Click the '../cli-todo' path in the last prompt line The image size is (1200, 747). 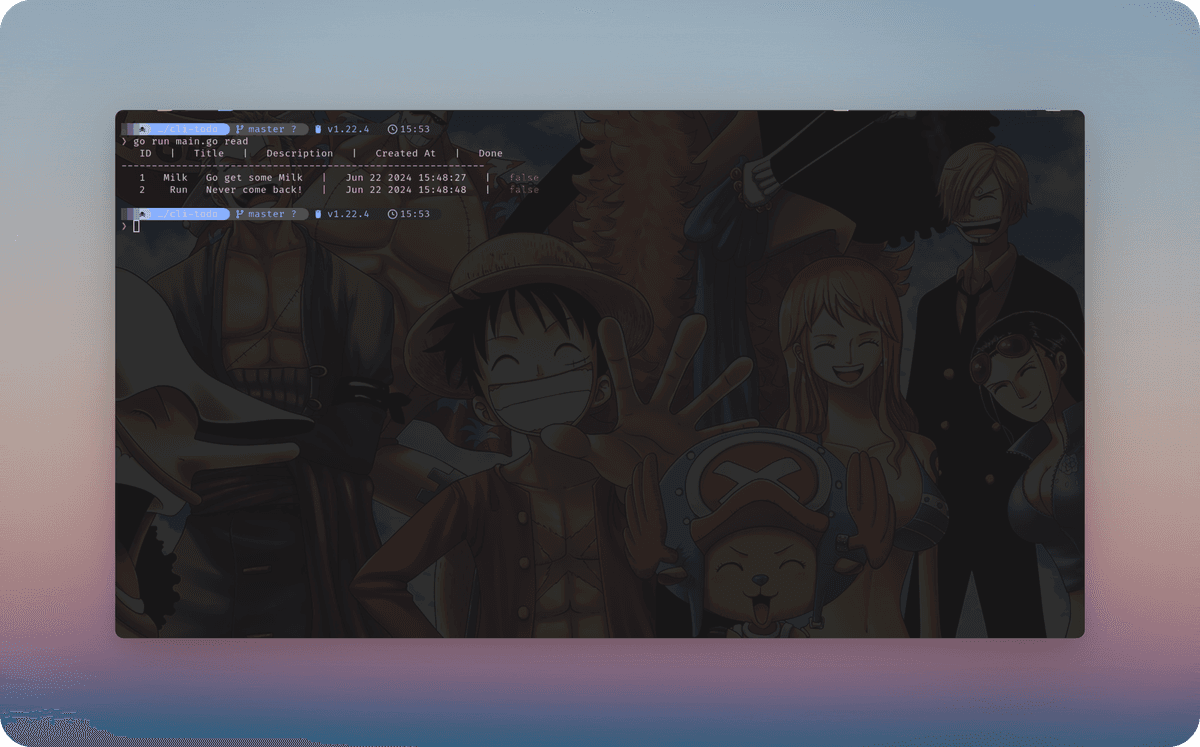[x=186, y=214]
